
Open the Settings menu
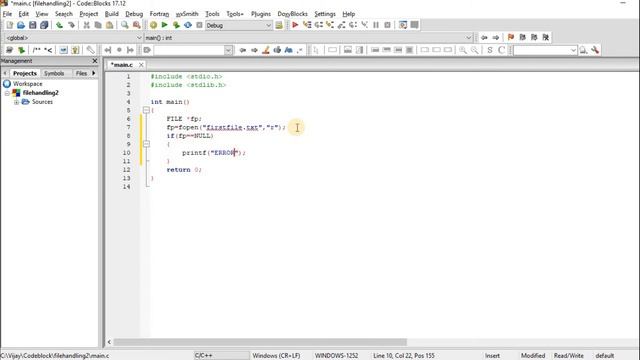[x=325, y=14]
